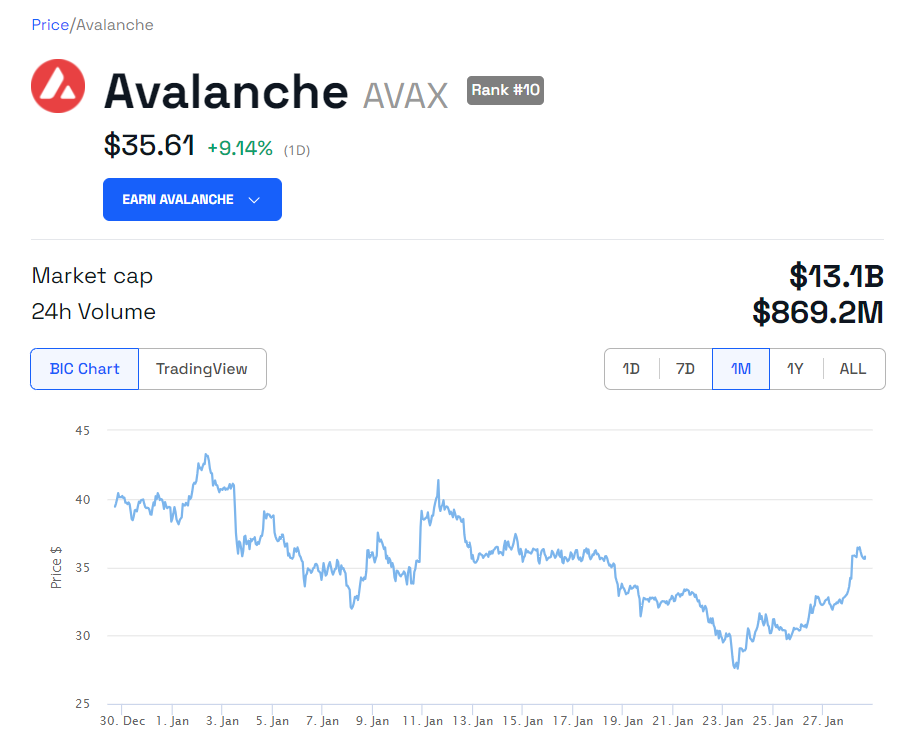Select the 1M time range
921x739 pixels.
point(740,369)
